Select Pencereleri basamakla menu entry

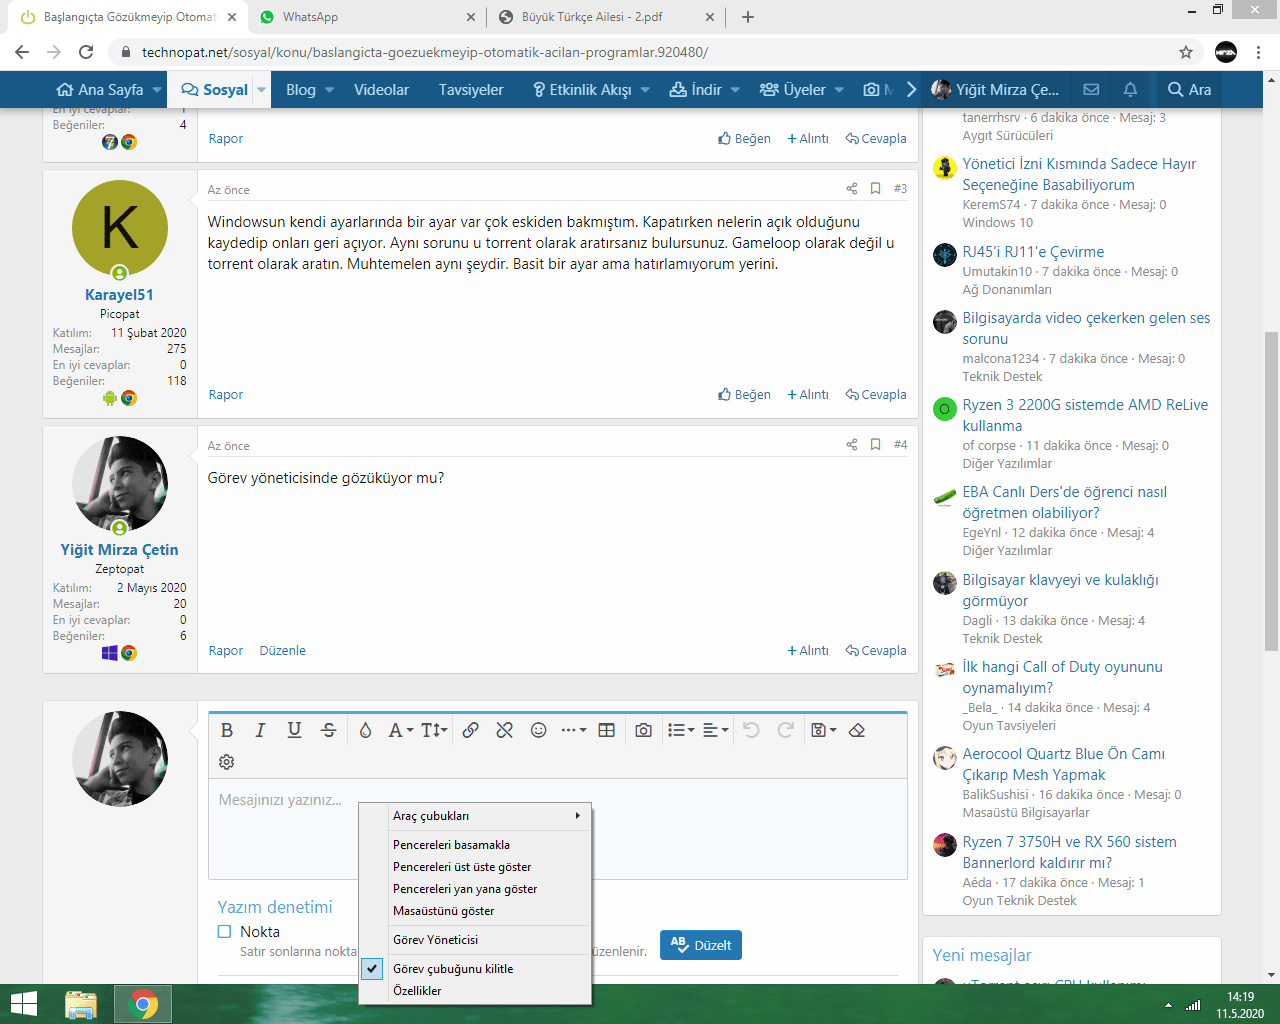(475, 845)
